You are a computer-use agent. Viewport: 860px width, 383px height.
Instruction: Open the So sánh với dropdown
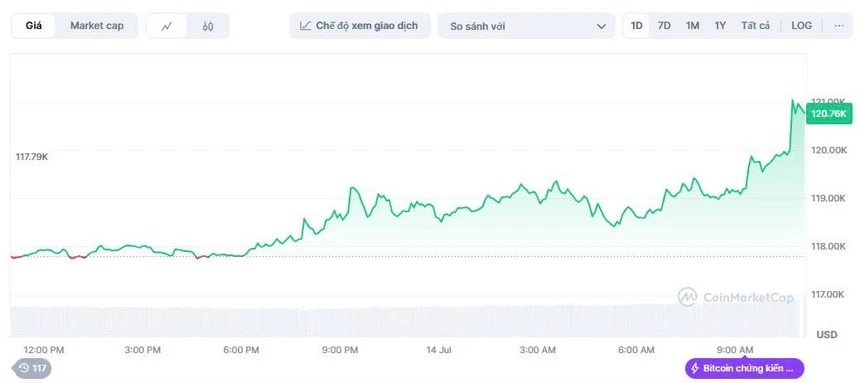(526, 26)
